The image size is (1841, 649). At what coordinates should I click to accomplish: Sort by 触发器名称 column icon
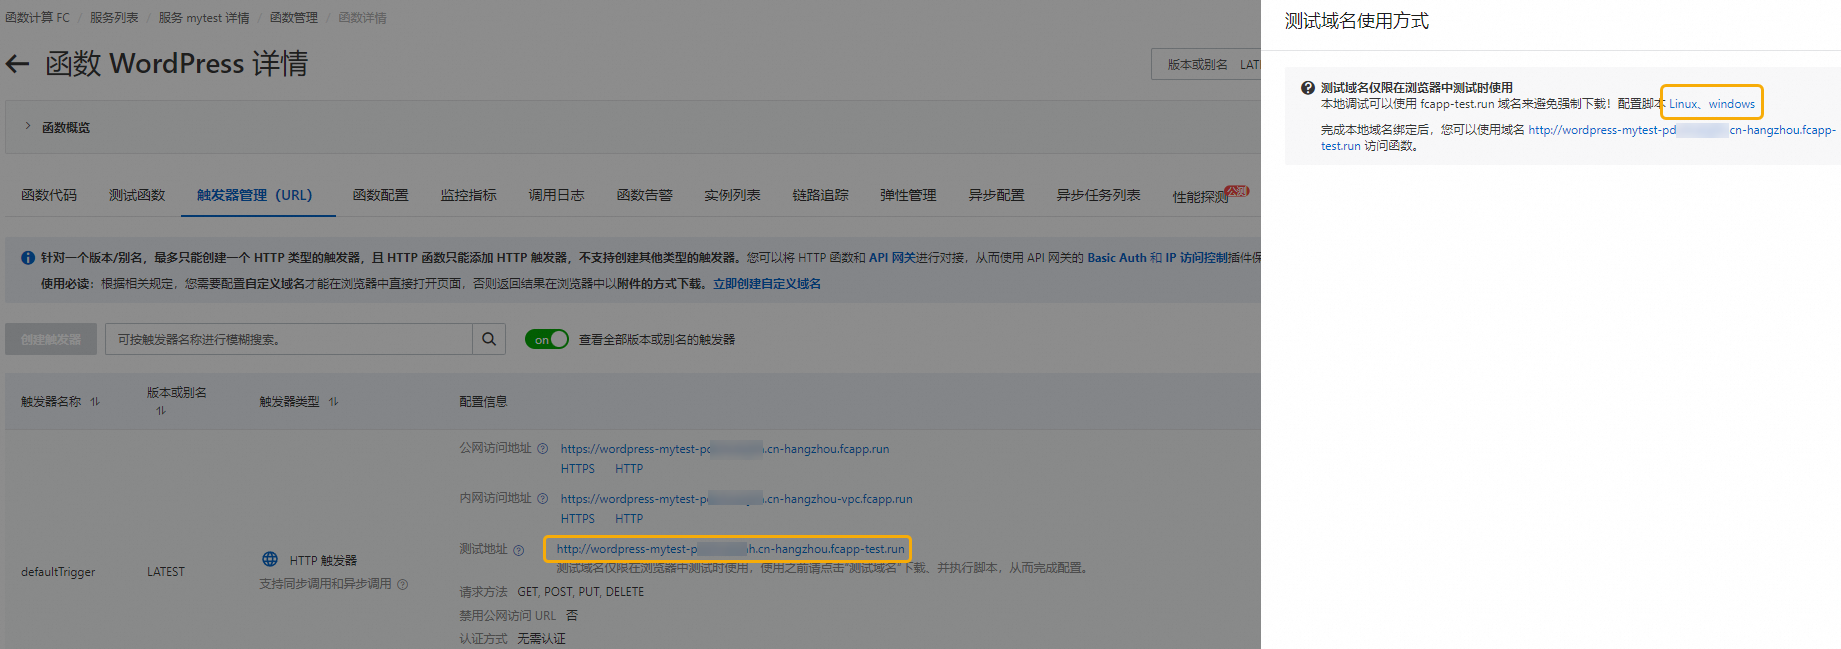[95, 402]
